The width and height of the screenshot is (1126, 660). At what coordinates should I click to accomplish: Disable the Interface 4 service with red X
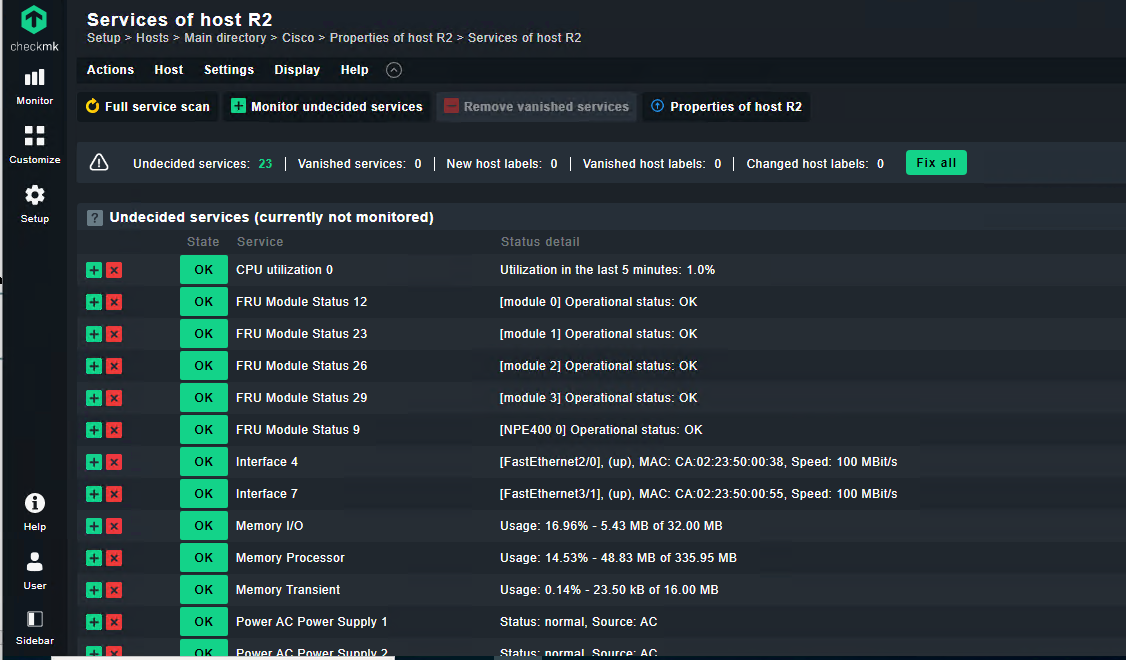[x=114, y=462]
